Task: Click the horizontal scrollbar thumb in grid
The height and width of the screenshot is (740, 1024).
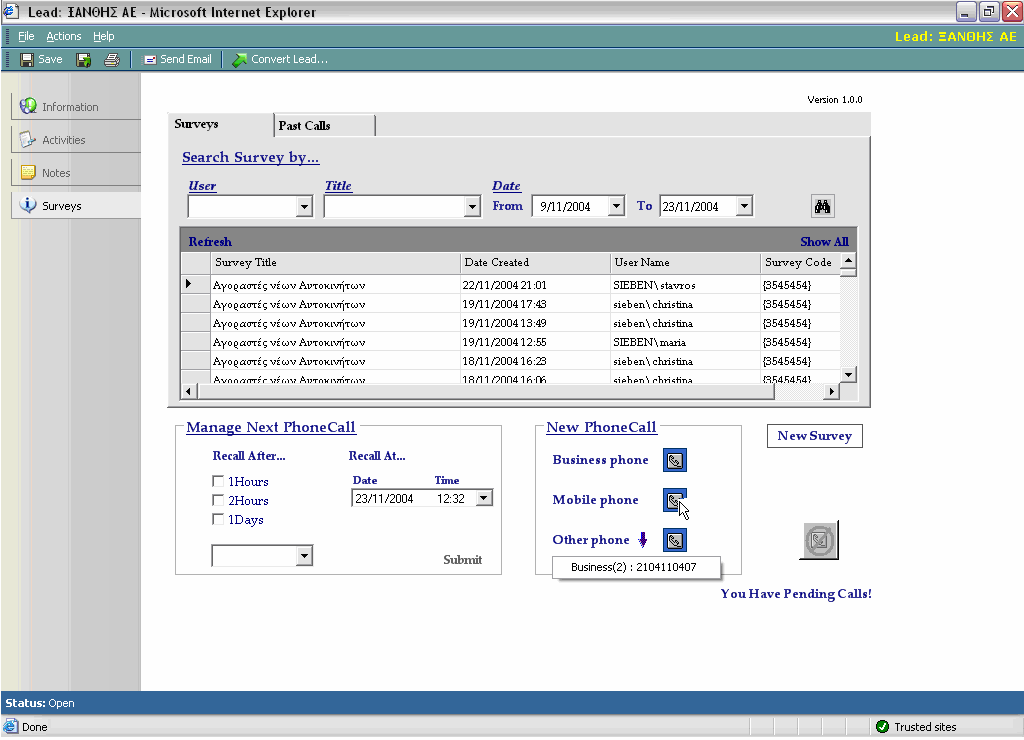Action: [485, 391]
